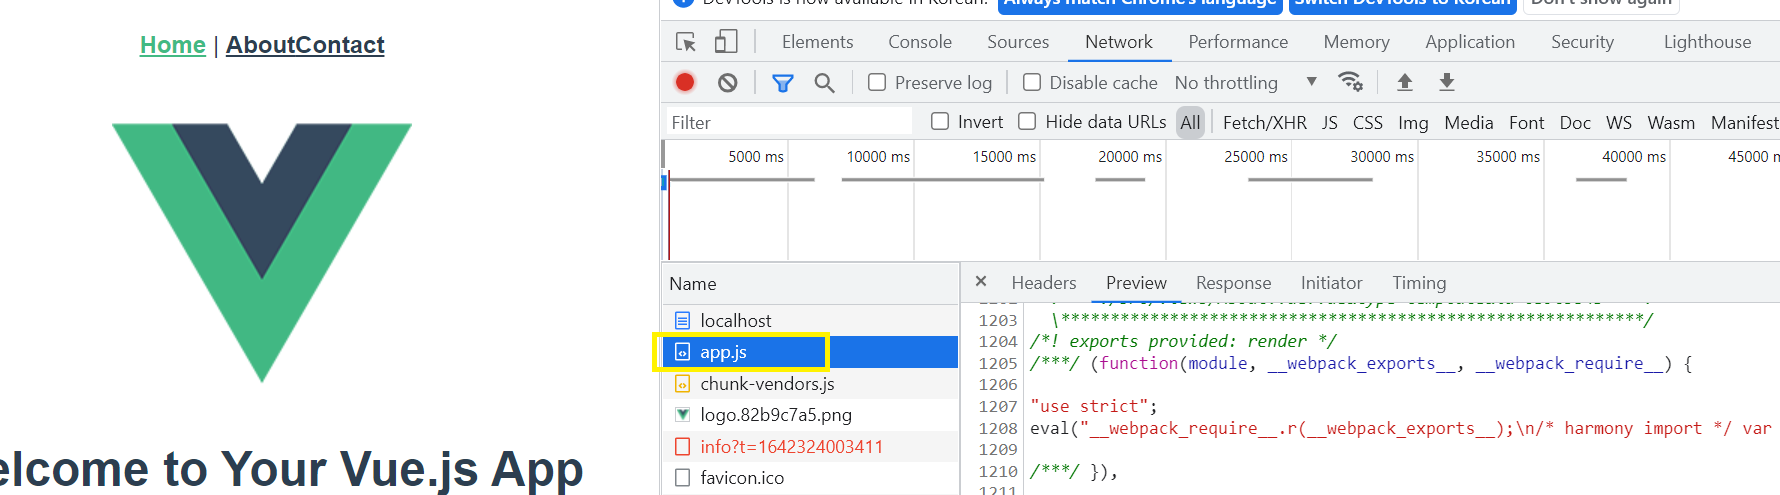The image size is (1780, 495).
Task: Open the Security panel tab
Action: click(1582, 42)
